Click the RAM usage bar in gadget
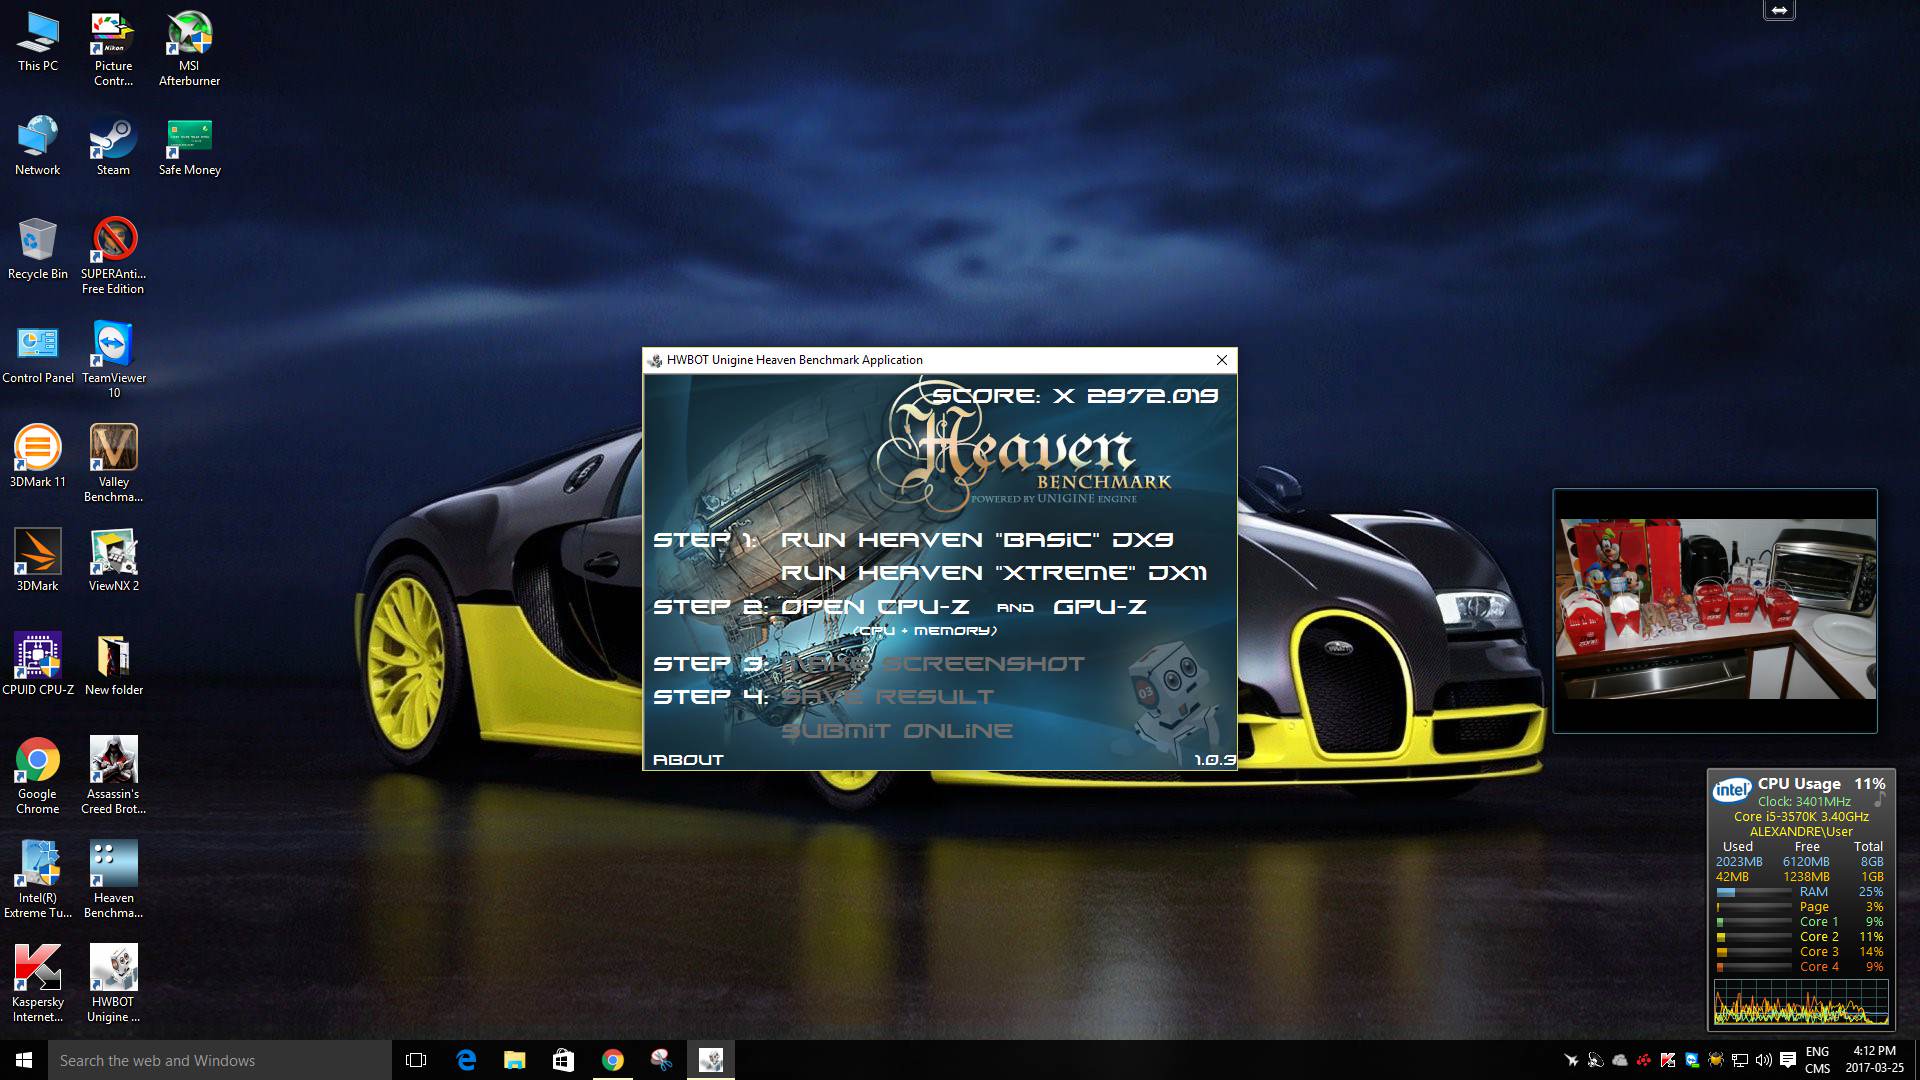The image size is (1920, 1080). click(1754, 892)
